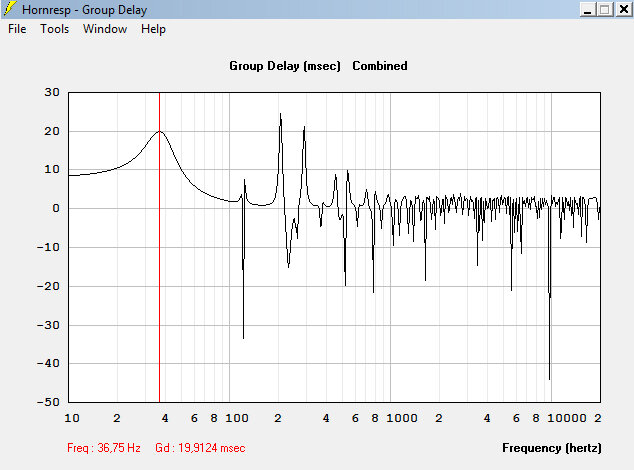Click the Group Delay (msec) chart title
Viewport: 634px width, 470px height.
click(285, 66)
